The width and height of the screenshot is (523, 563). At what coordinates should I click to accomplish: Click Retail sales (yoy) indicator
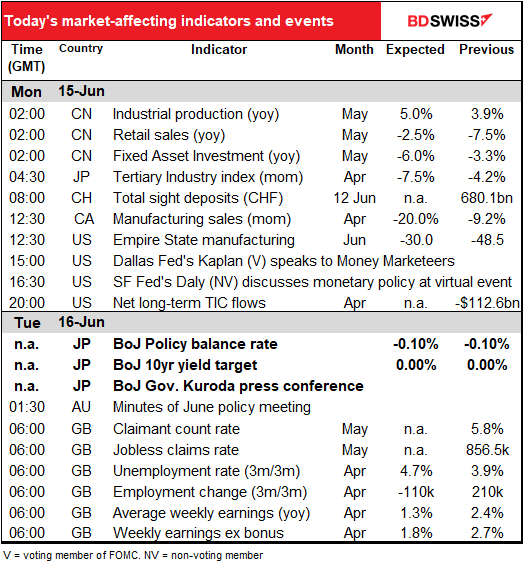[169, 135]
